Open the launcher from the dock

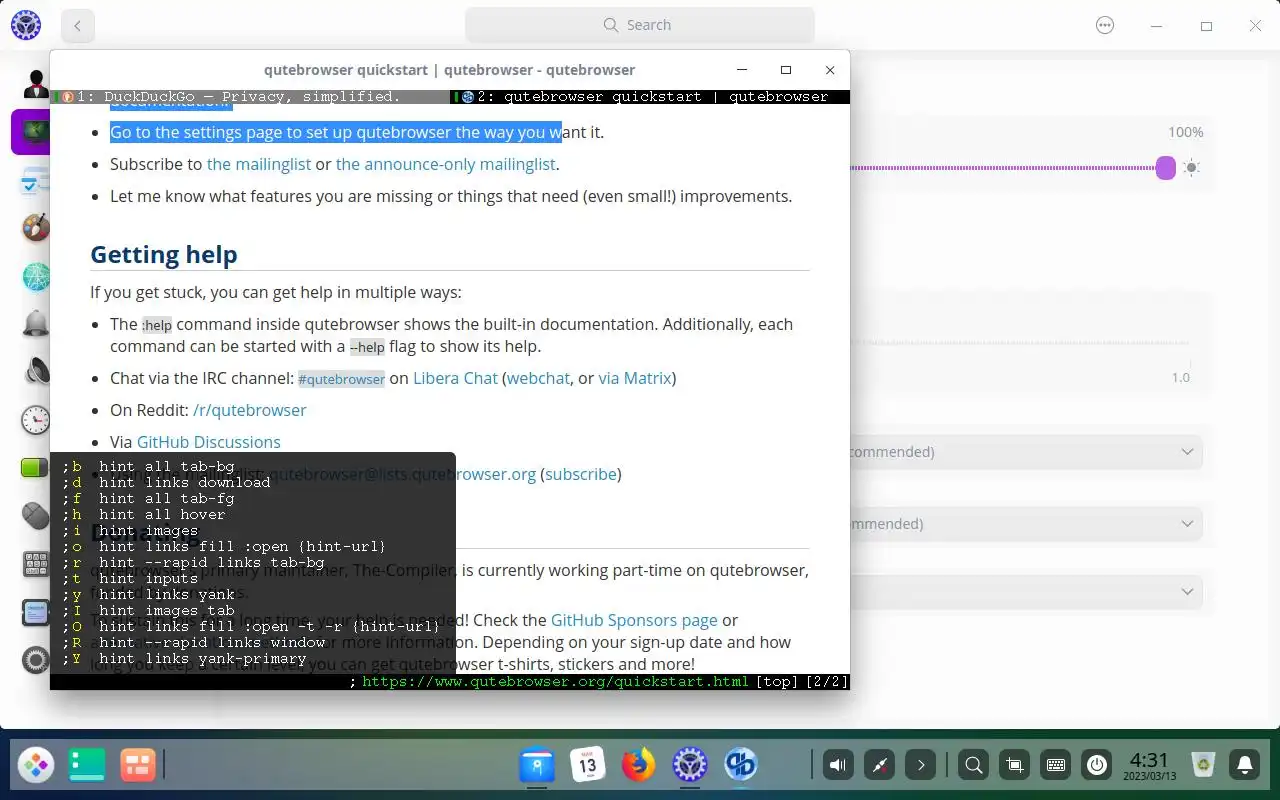[x=37, y=766]
